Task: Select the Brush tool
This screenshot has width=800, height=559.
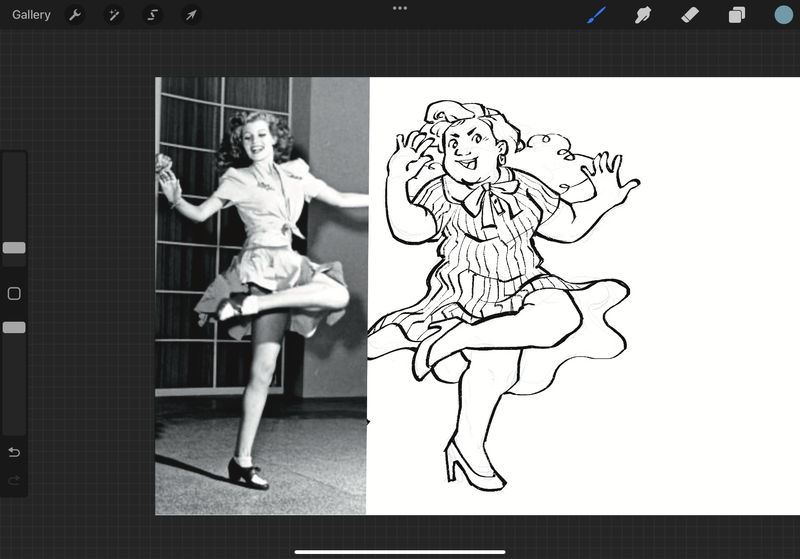Action: [596, 15]
